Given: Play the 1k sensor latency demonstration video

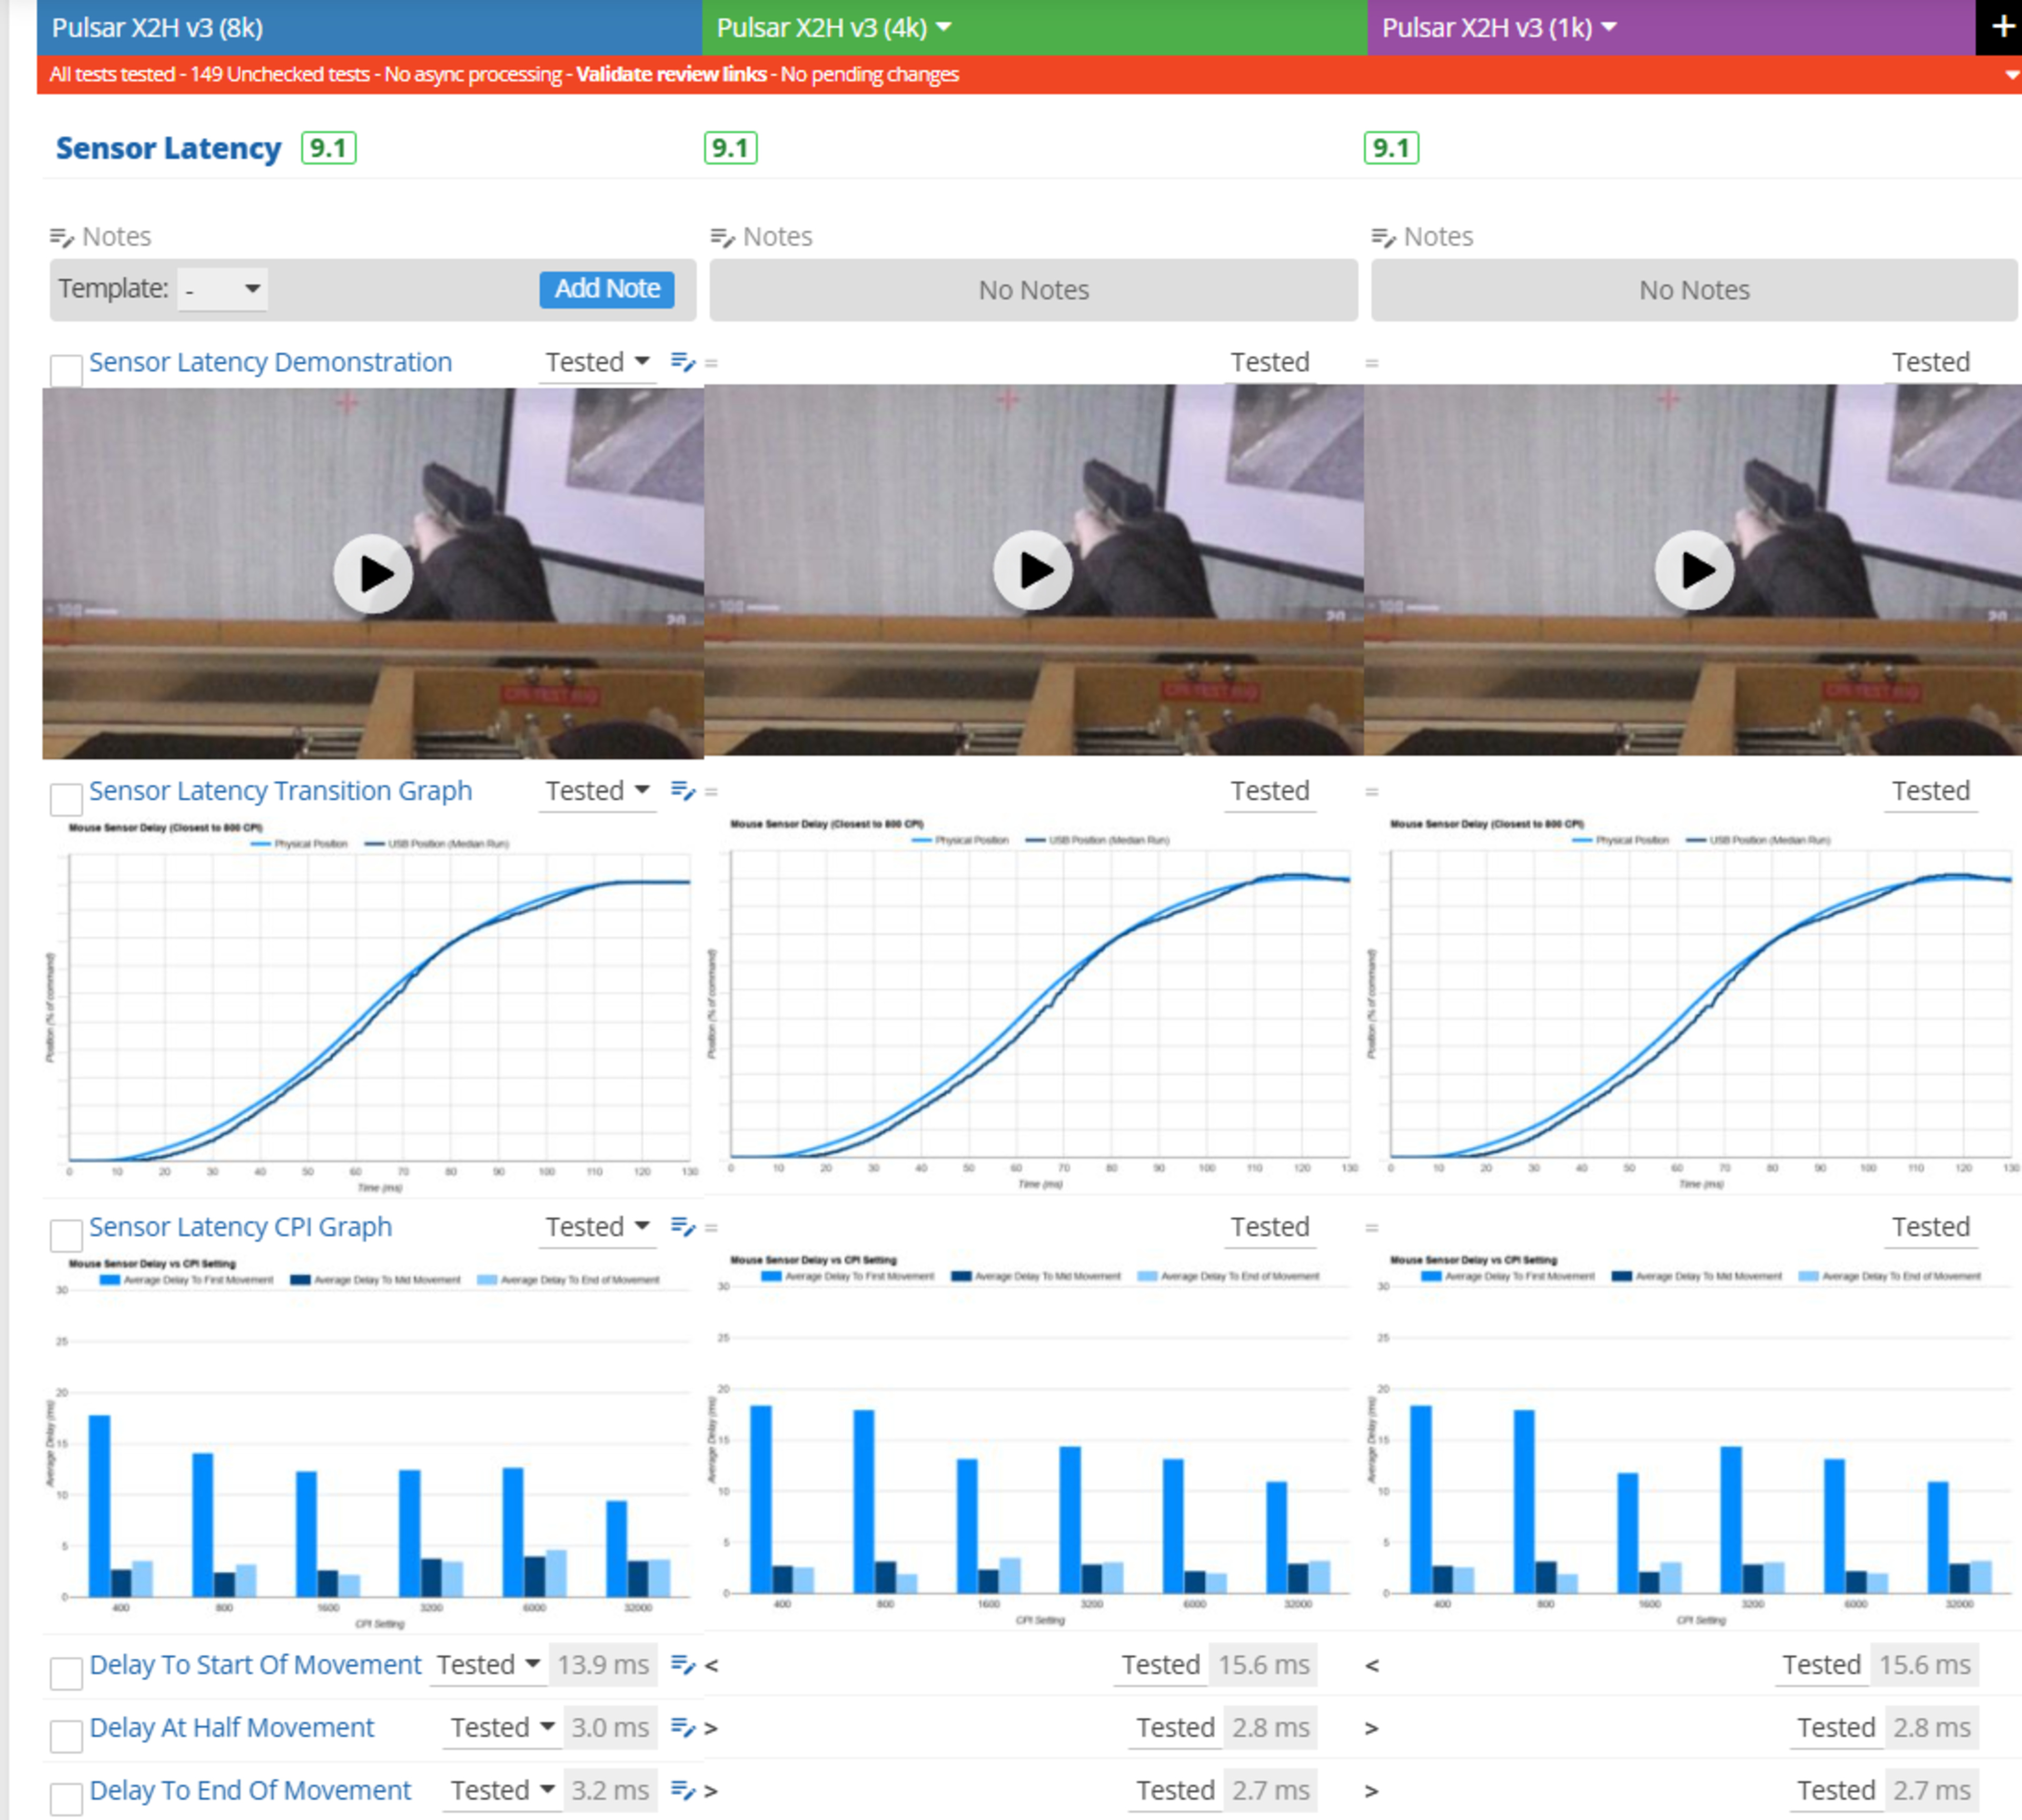Looking at the screenshot, I should tap(1694, 571).
